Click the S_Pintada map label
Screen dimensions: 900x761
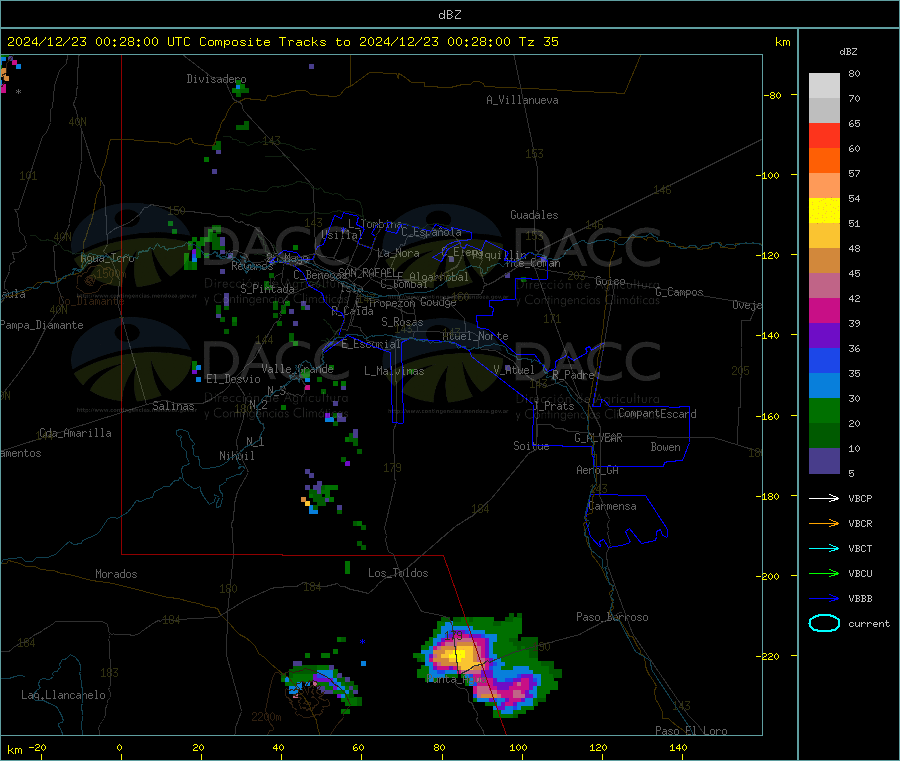(x=267, y=289)
